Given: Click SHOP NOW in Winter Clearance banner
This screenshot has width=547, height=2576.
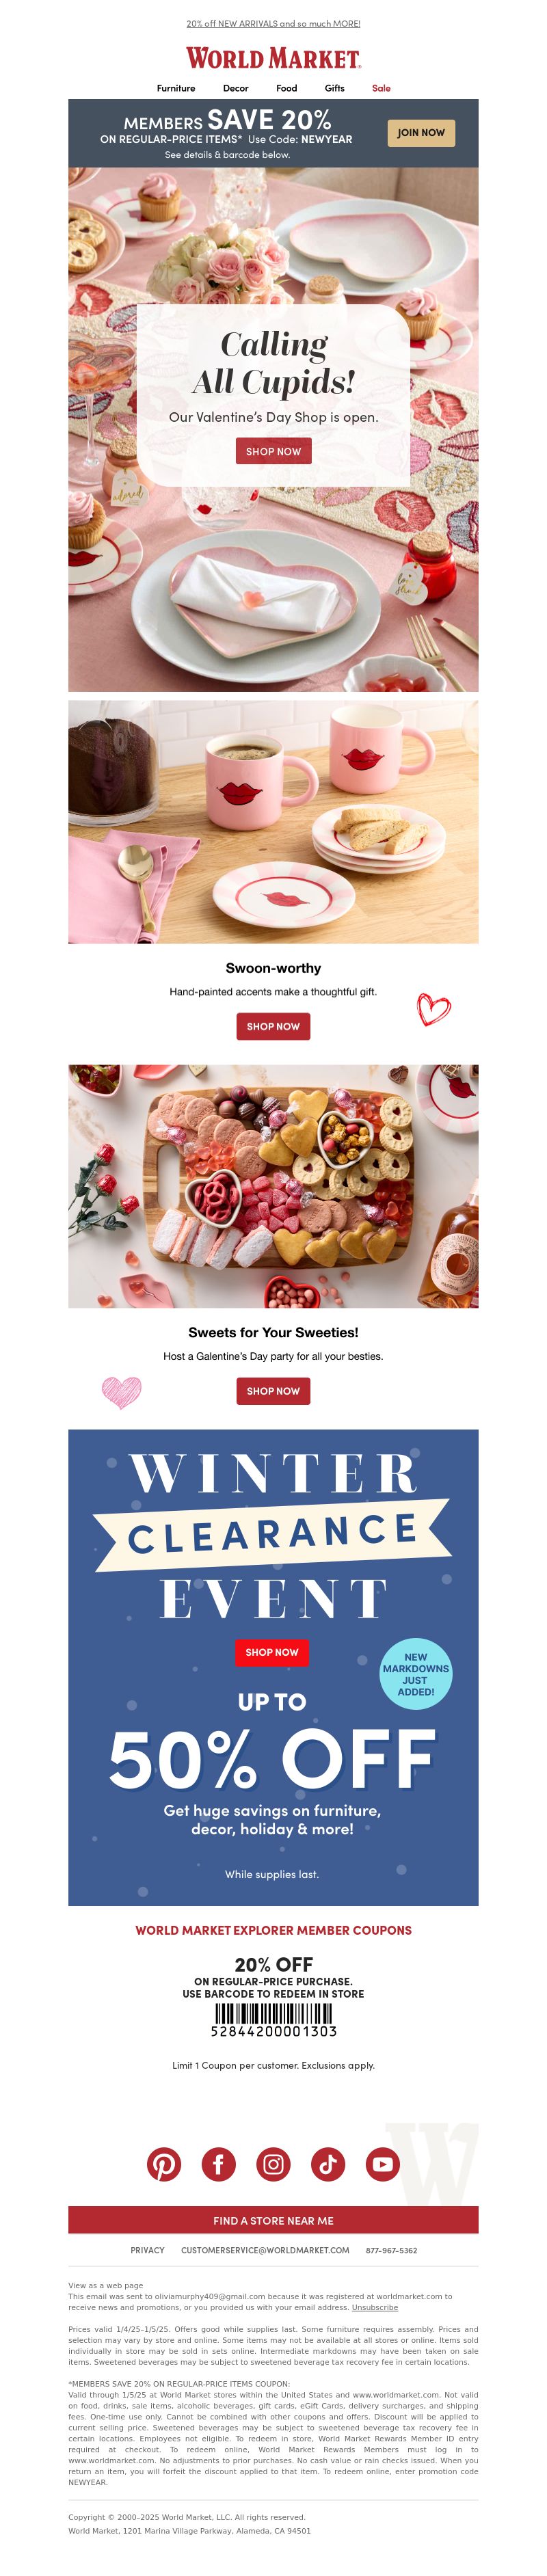Looking at the screenshot, I should (272, 1652).
